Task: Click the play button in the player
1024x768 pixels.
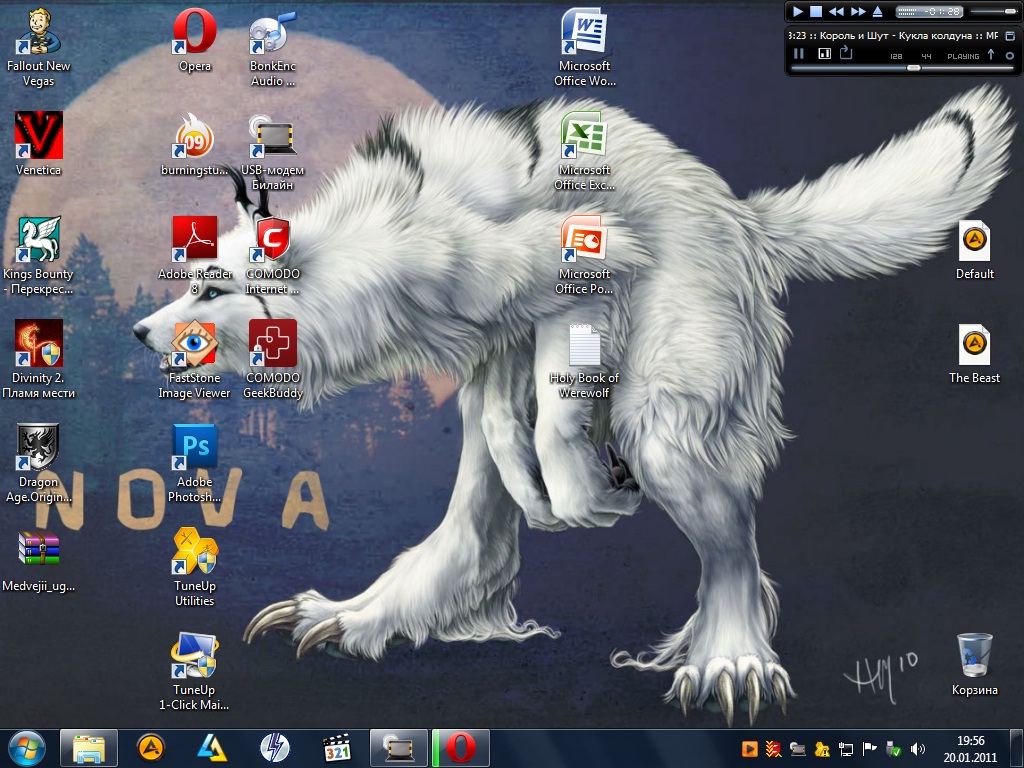Action: (x=797, y=11)
